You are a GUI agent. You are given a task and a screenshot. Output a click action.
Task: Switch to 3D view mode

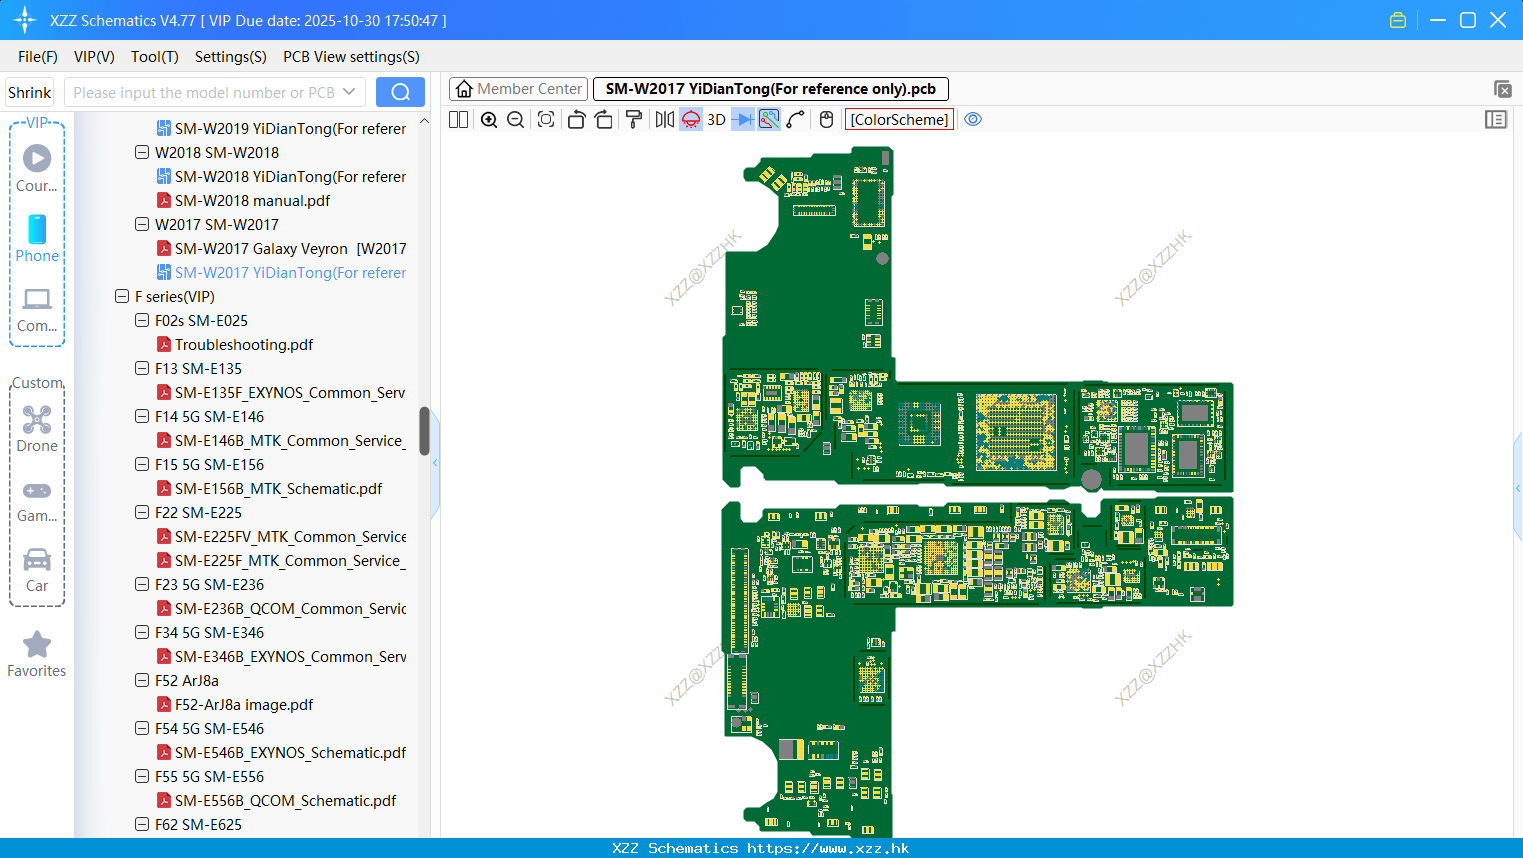point(716,119)
